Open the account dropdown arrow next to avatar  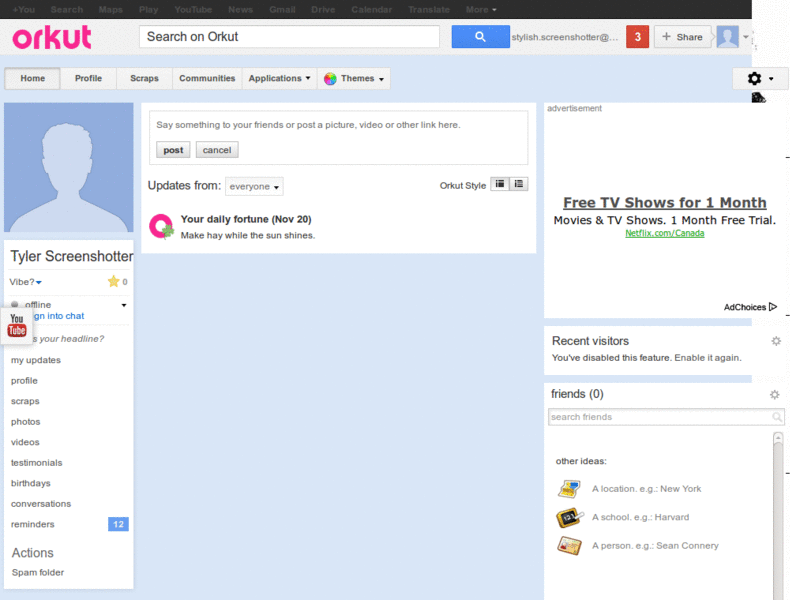pyautogui.click(x=745, y=37)
